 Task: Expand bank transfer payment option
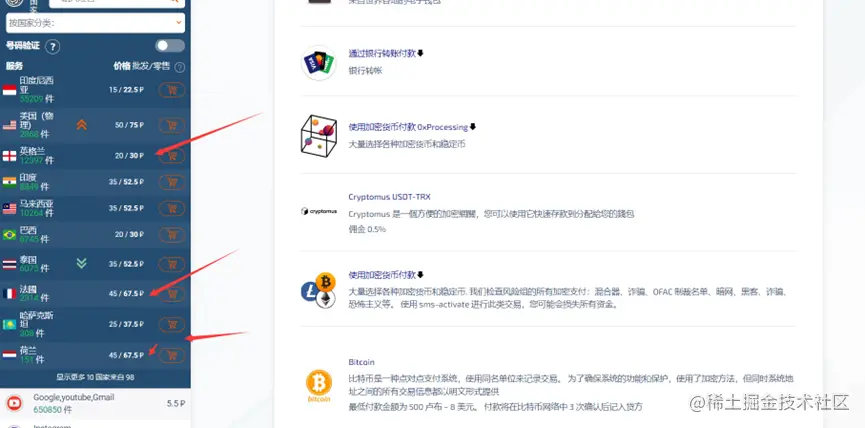click(386, 54)
